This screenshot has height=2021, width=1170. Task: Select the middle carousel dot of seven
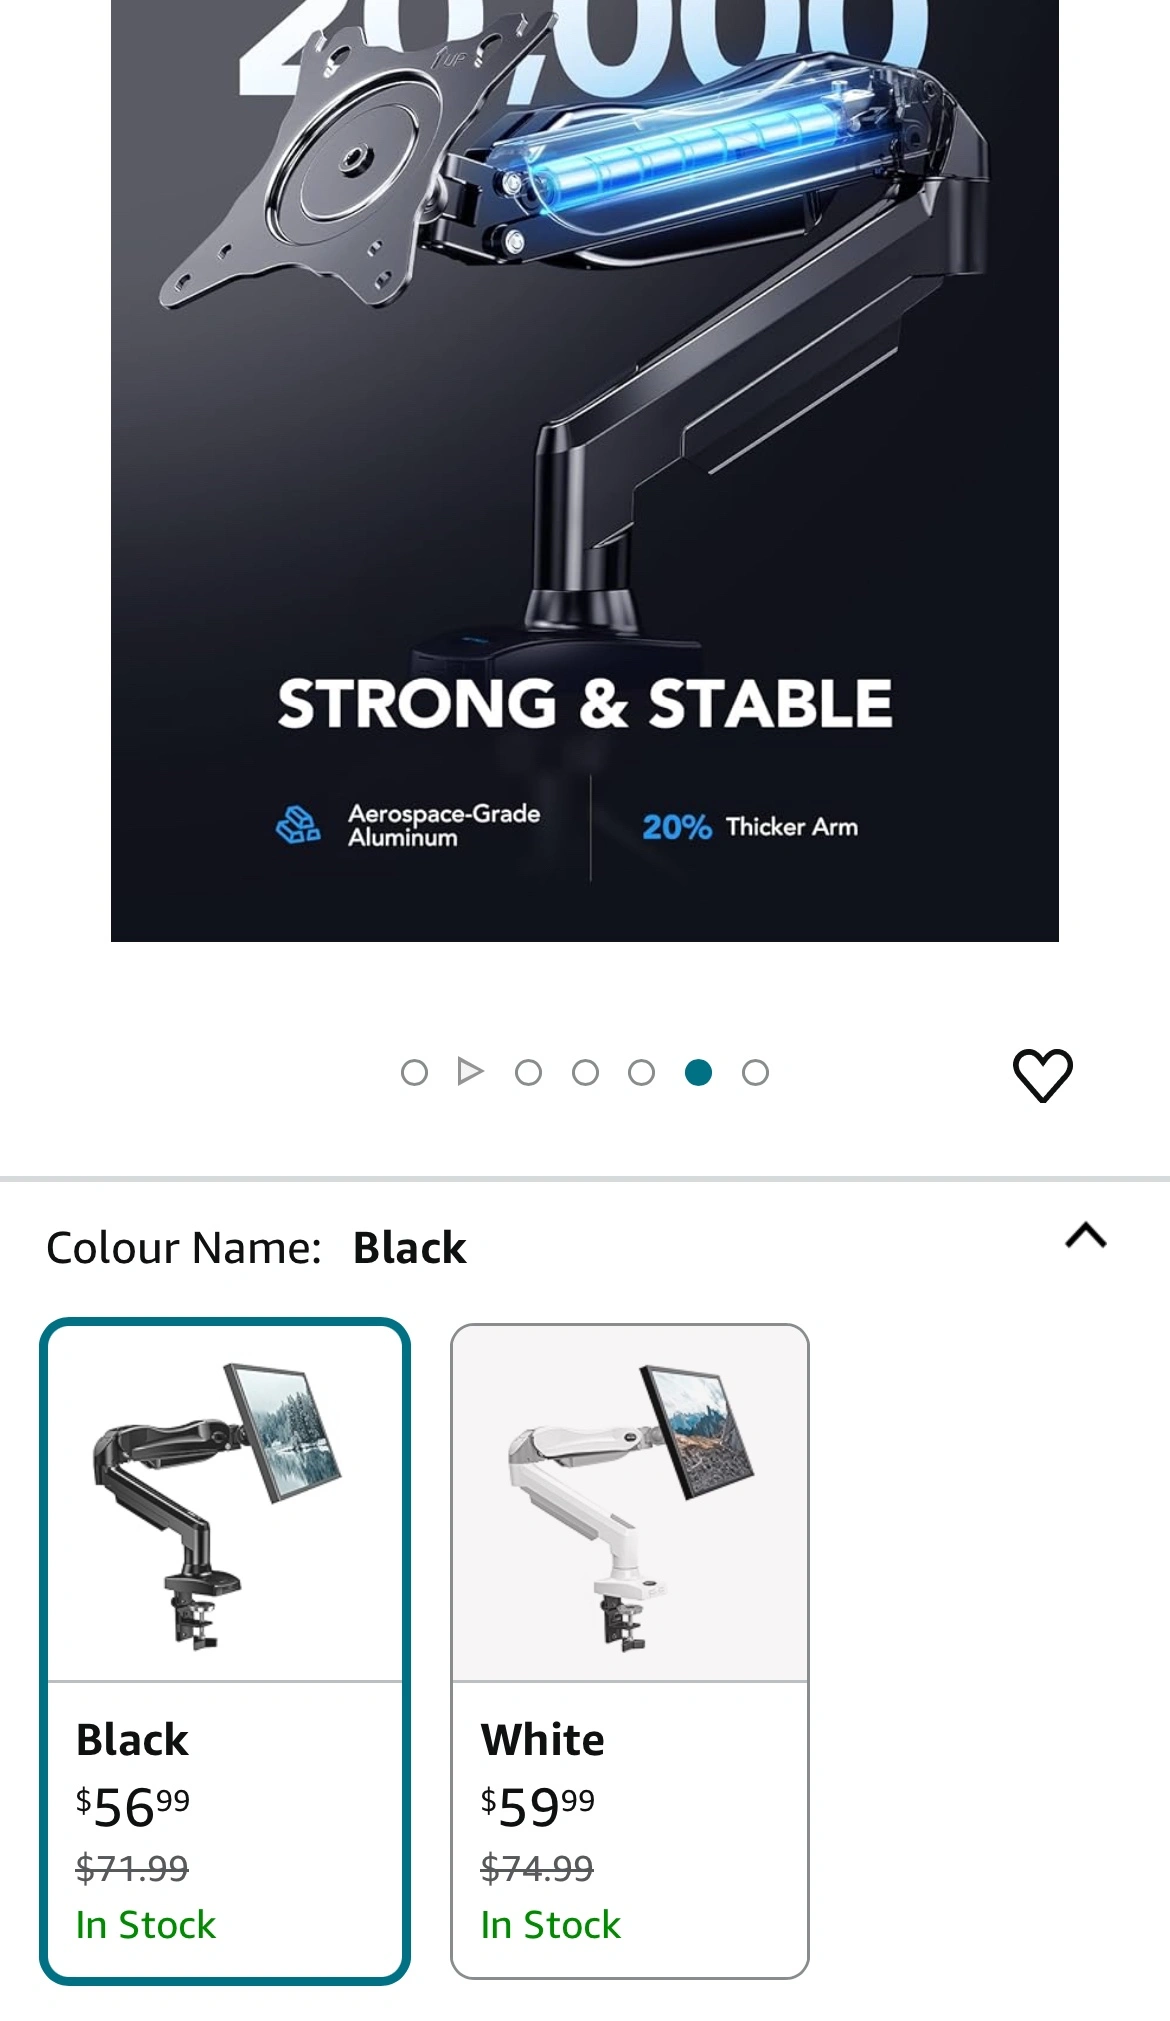pos(585,1073)
